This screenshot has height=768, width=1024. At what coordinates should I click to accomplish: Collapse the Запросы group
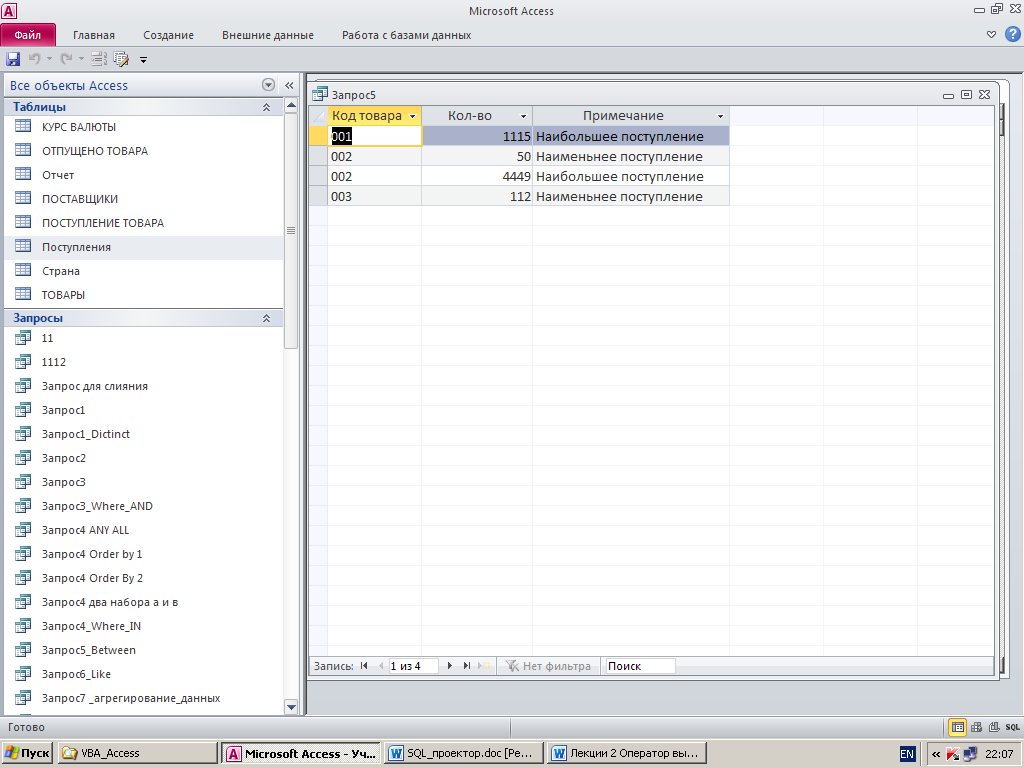[x=266, y=318]
